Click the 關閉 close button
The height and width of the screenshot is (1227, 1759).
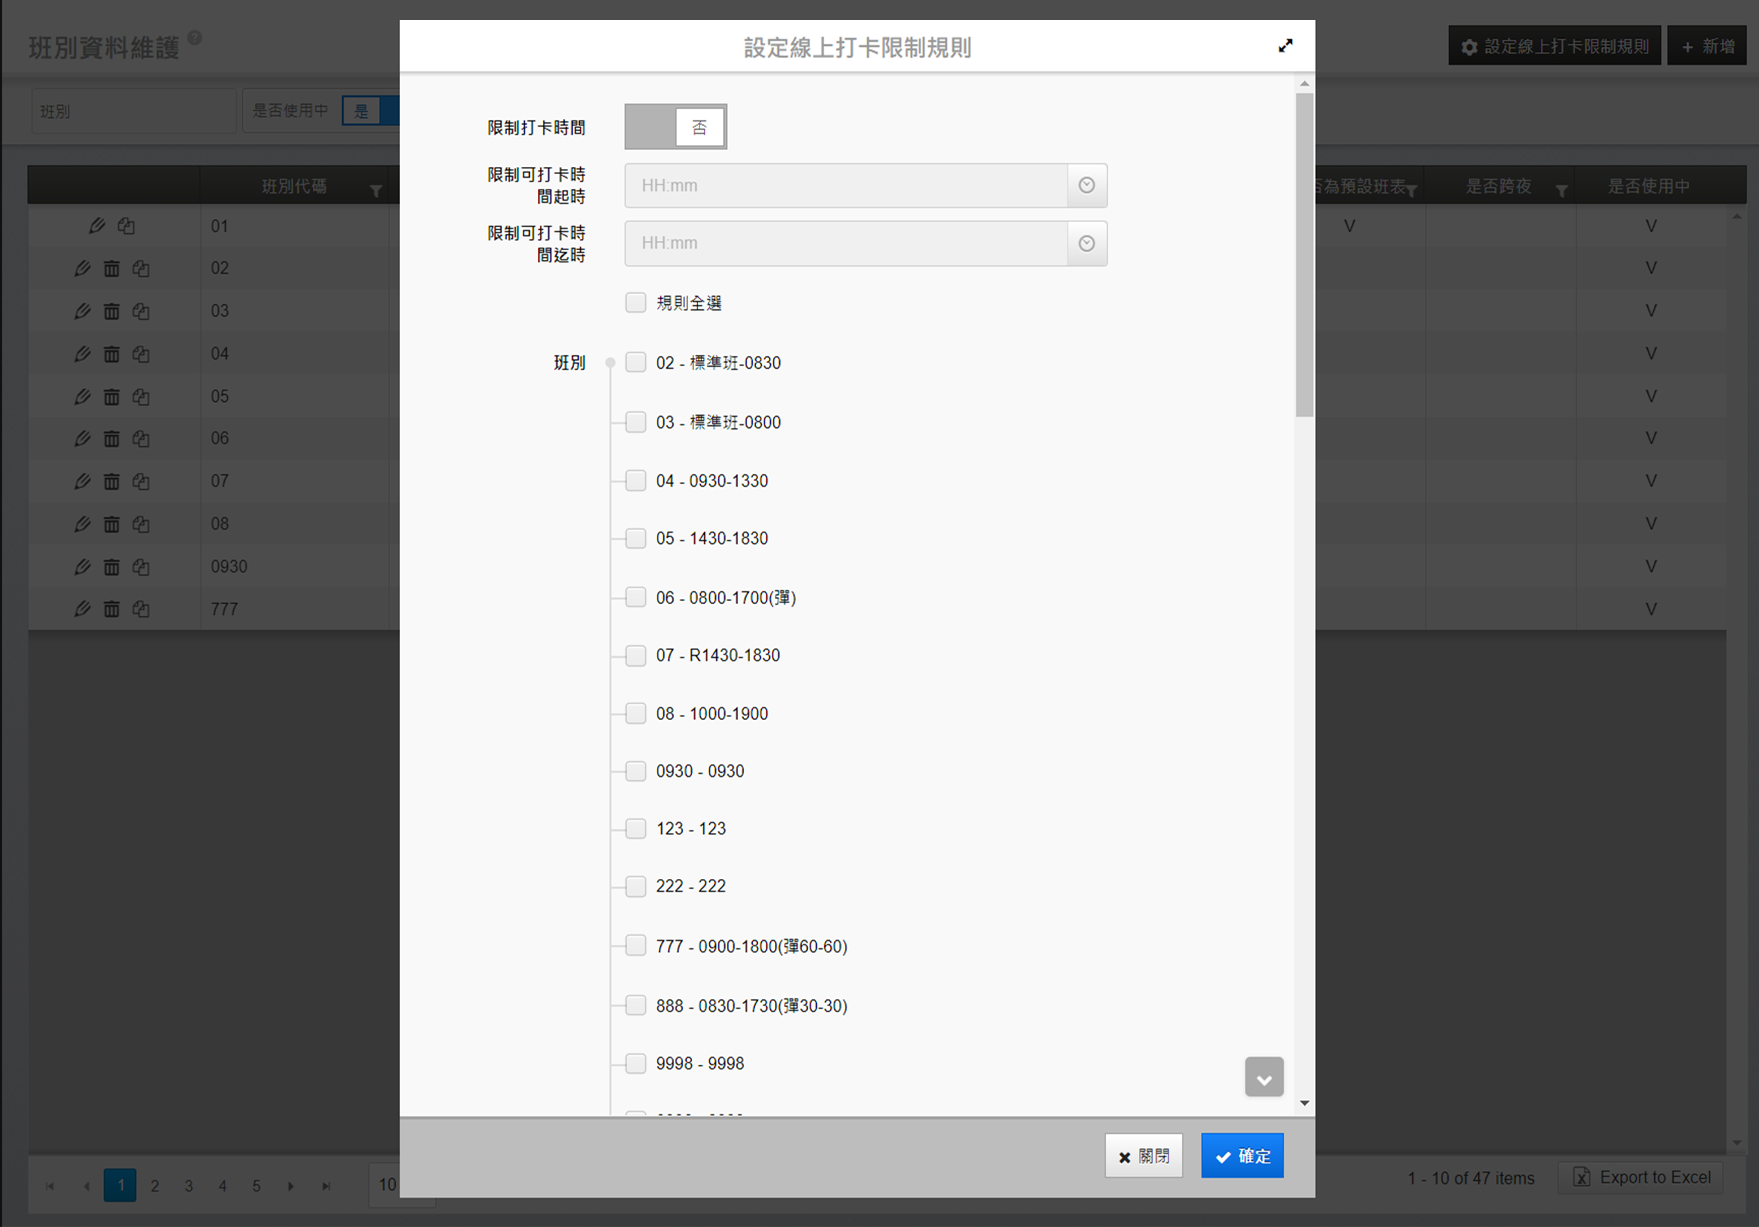(x=1143, y=1156)
